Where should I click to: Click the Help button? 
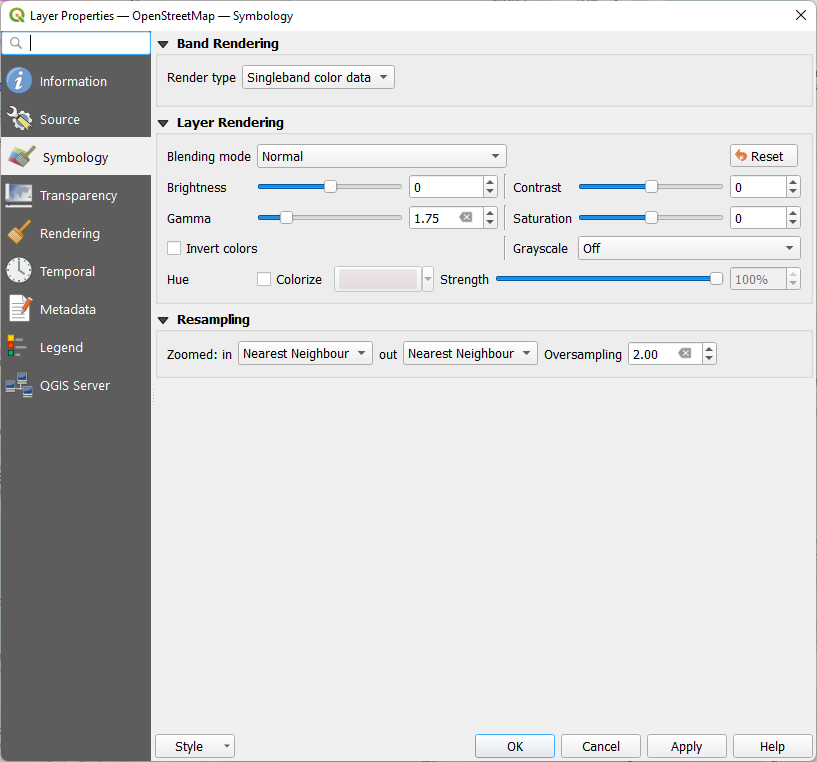[773, 746]
